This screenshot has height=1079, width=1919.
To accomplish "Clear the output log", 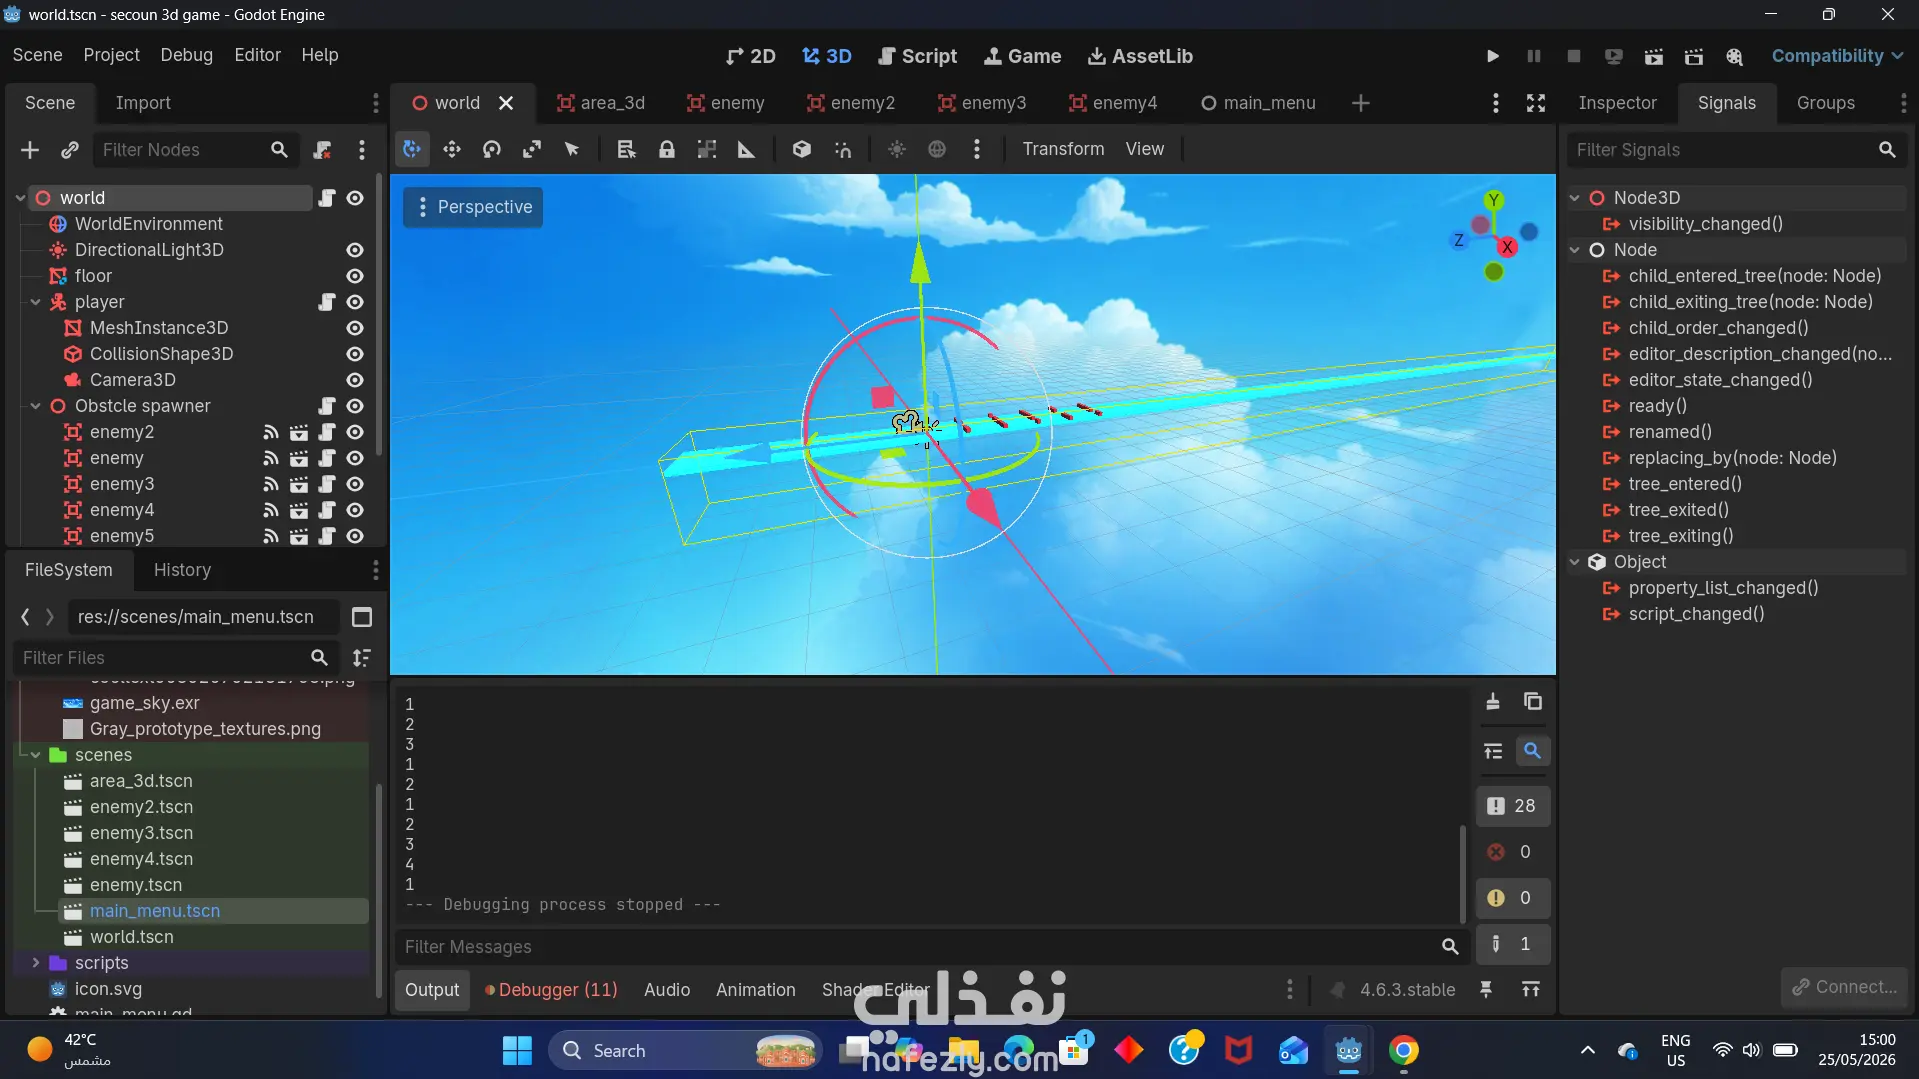I will [1493, 701].
